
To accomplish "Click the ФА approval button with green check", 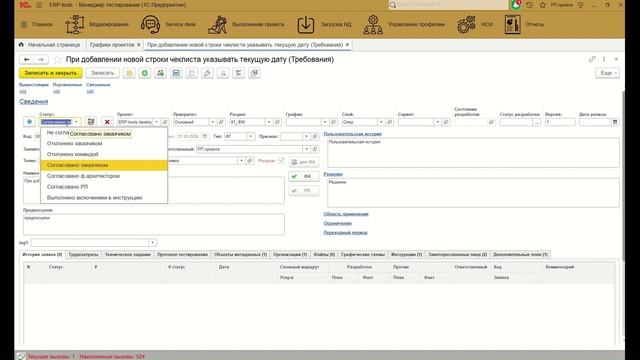I will (x=304, y=176).
